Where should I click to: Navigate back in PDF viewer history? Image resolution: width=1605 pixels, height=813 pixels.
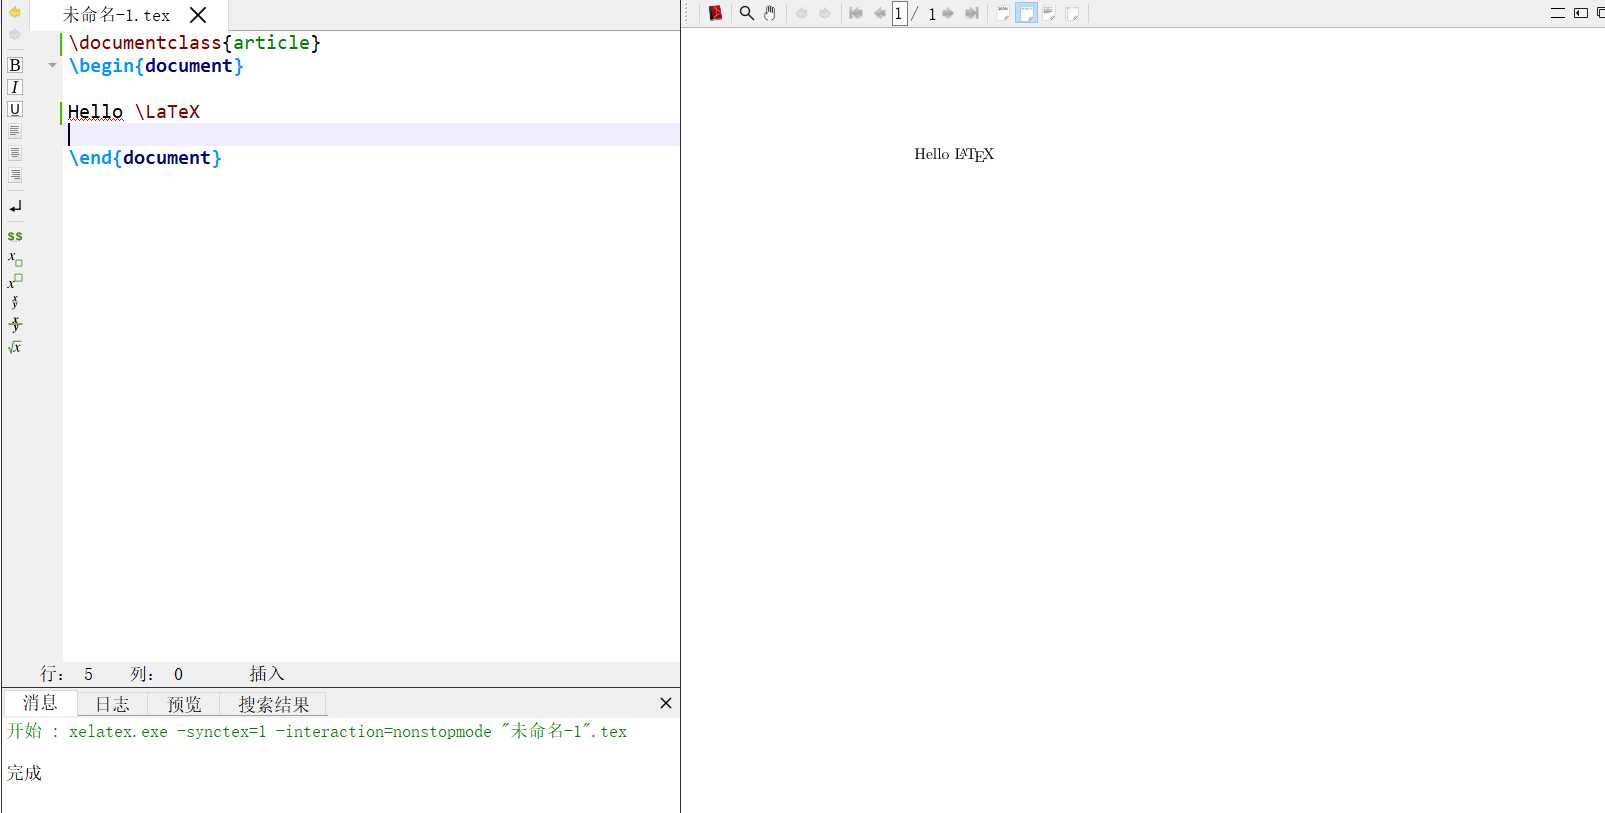(x=801, y=13)
